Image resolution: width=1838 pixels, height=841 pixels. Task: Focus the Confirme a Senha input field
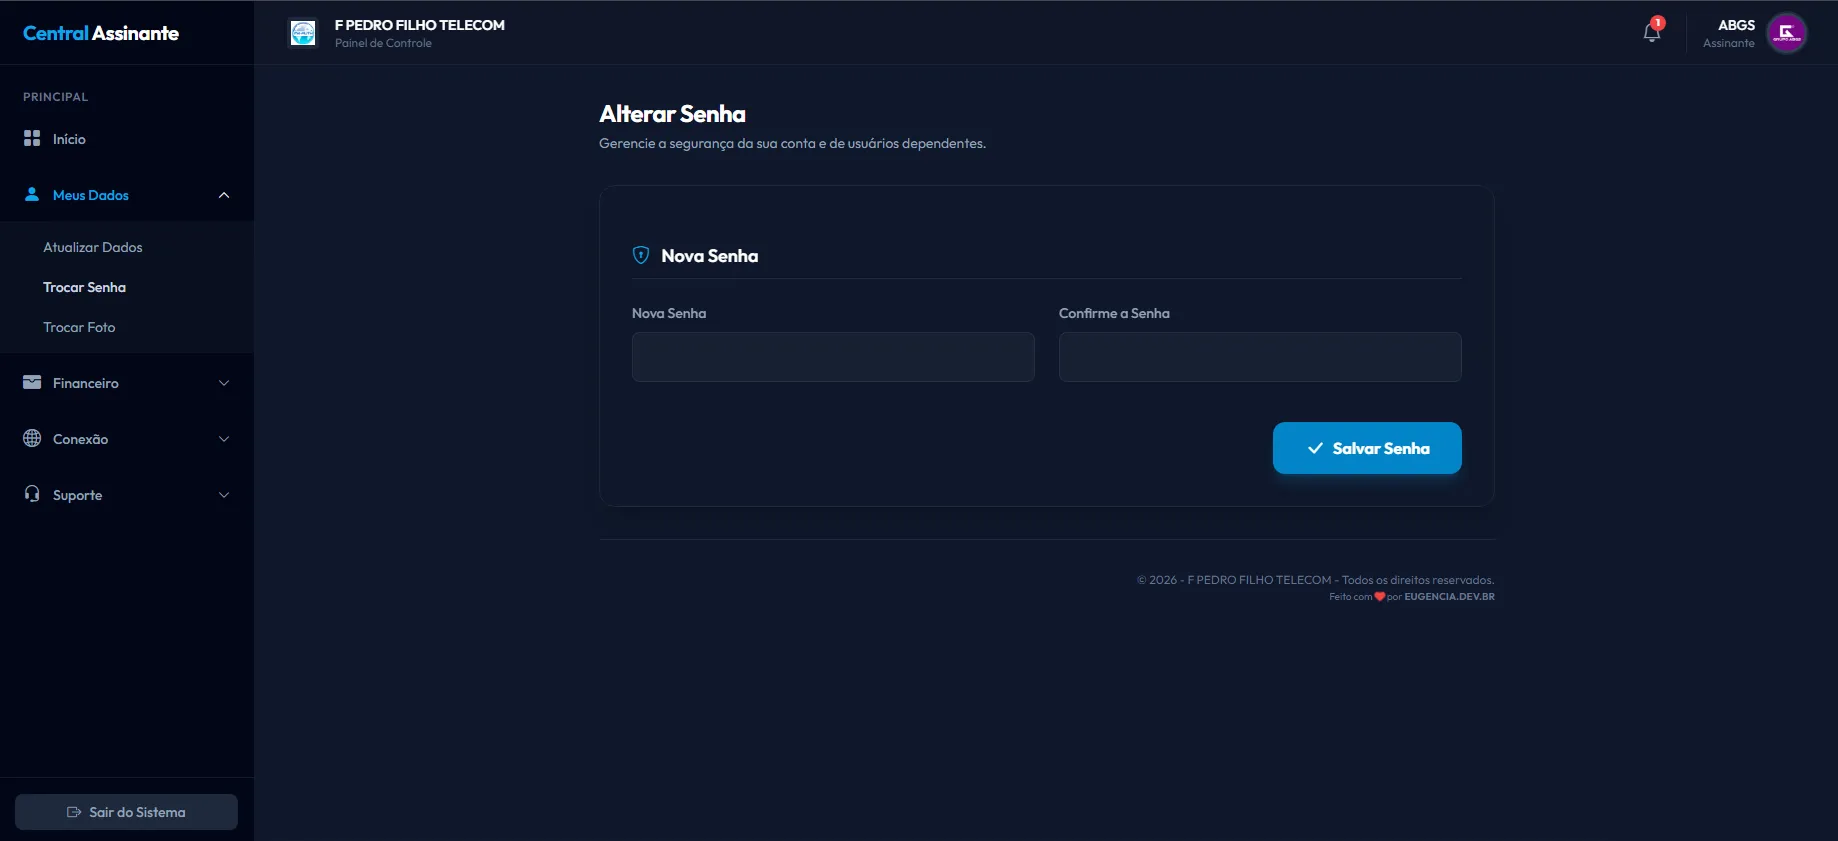point(1260,357)
